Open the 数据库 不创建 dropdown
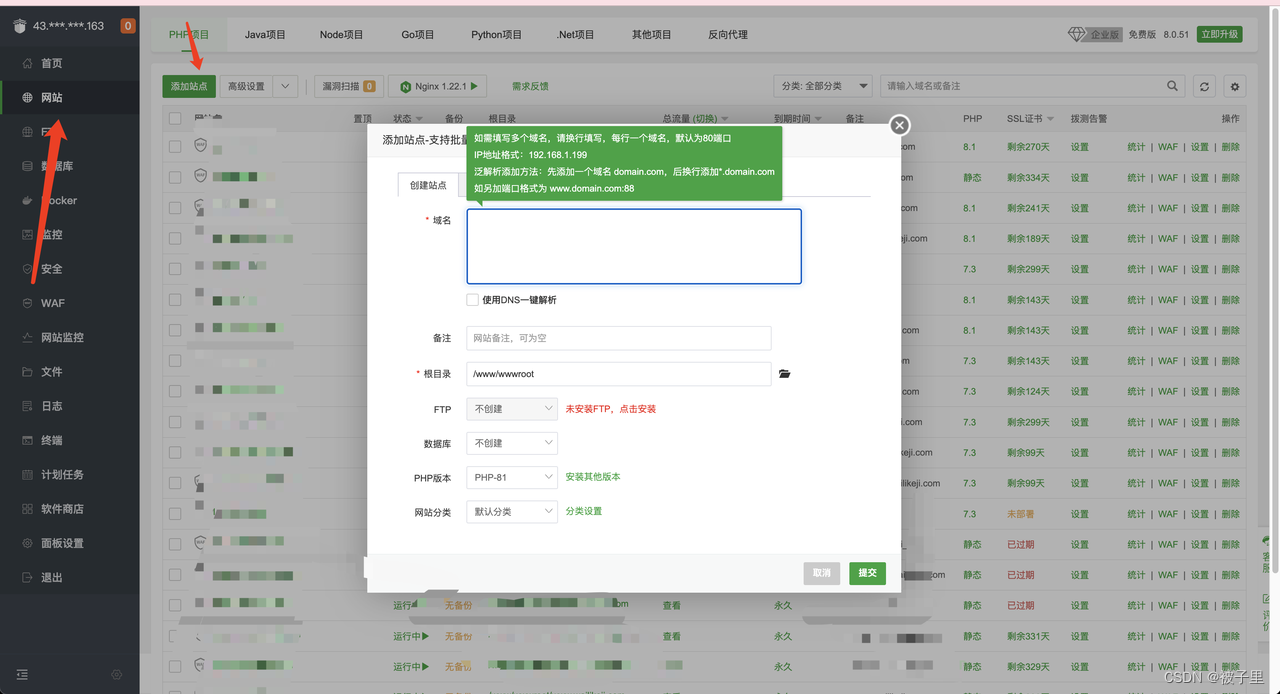The image size is (1280, 694). tap(512, 443)
